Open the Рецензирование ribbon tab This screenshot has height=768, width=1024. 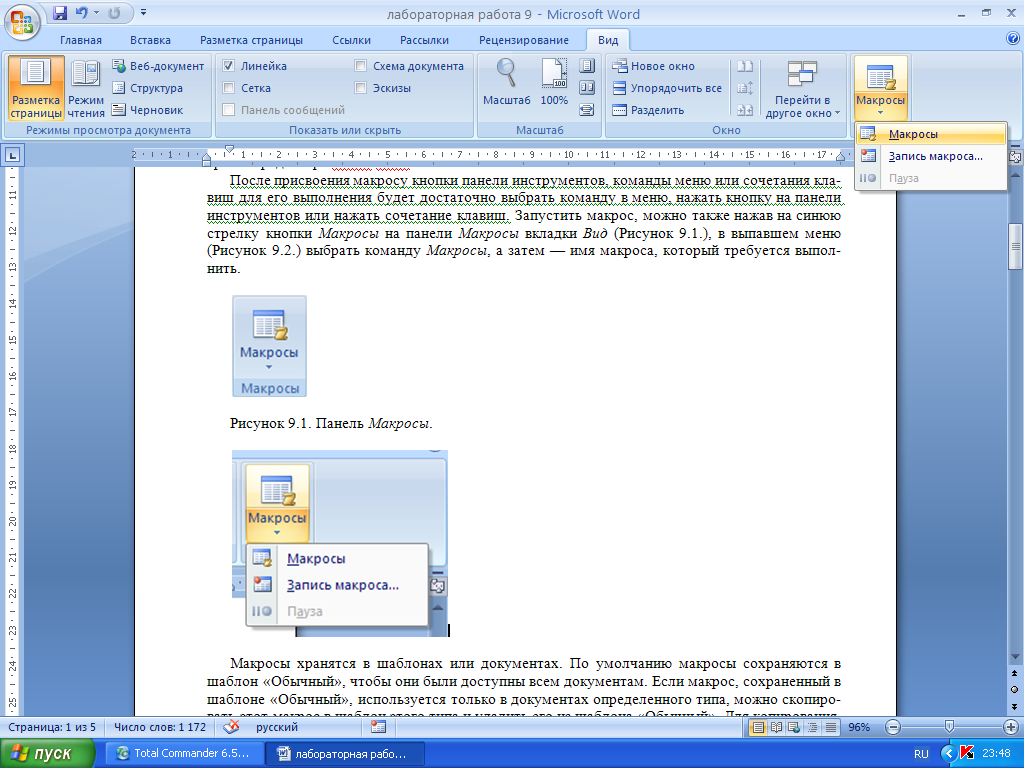click(524, 40)
